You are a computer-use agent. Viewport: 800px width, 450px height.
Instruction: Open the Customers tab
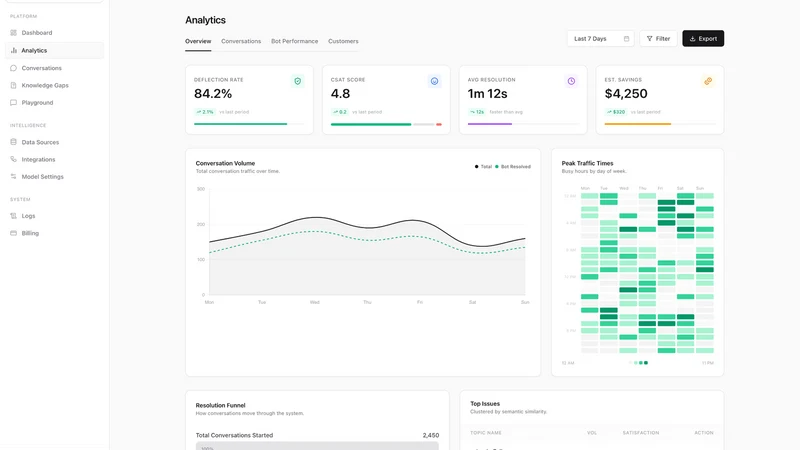click(343, 41)
